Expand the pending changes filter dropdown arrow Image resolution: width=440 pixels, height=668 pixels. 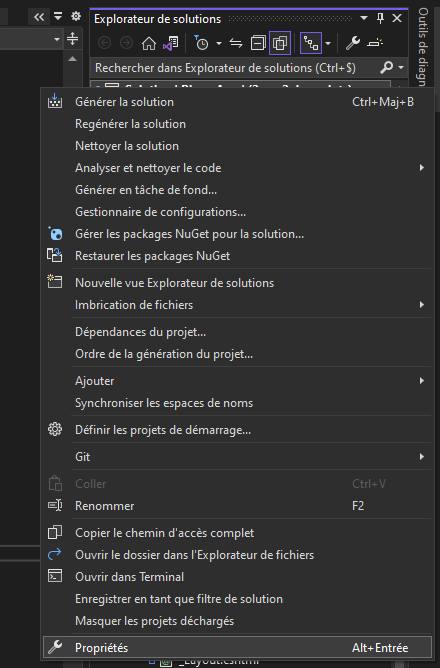pyautogui.click(x=219, y=43)
